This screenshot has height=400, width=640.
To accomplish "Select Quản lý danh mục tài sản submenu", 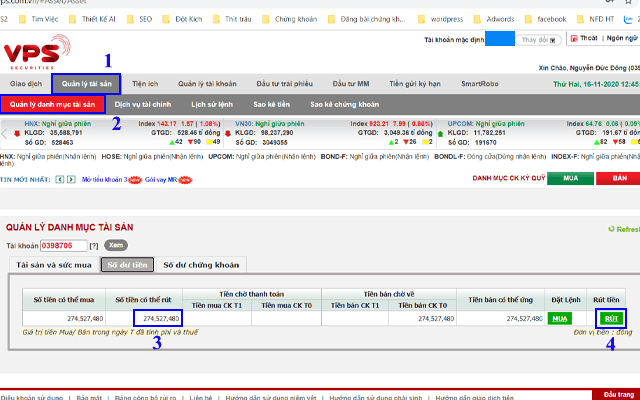I will tap(52, 104).
